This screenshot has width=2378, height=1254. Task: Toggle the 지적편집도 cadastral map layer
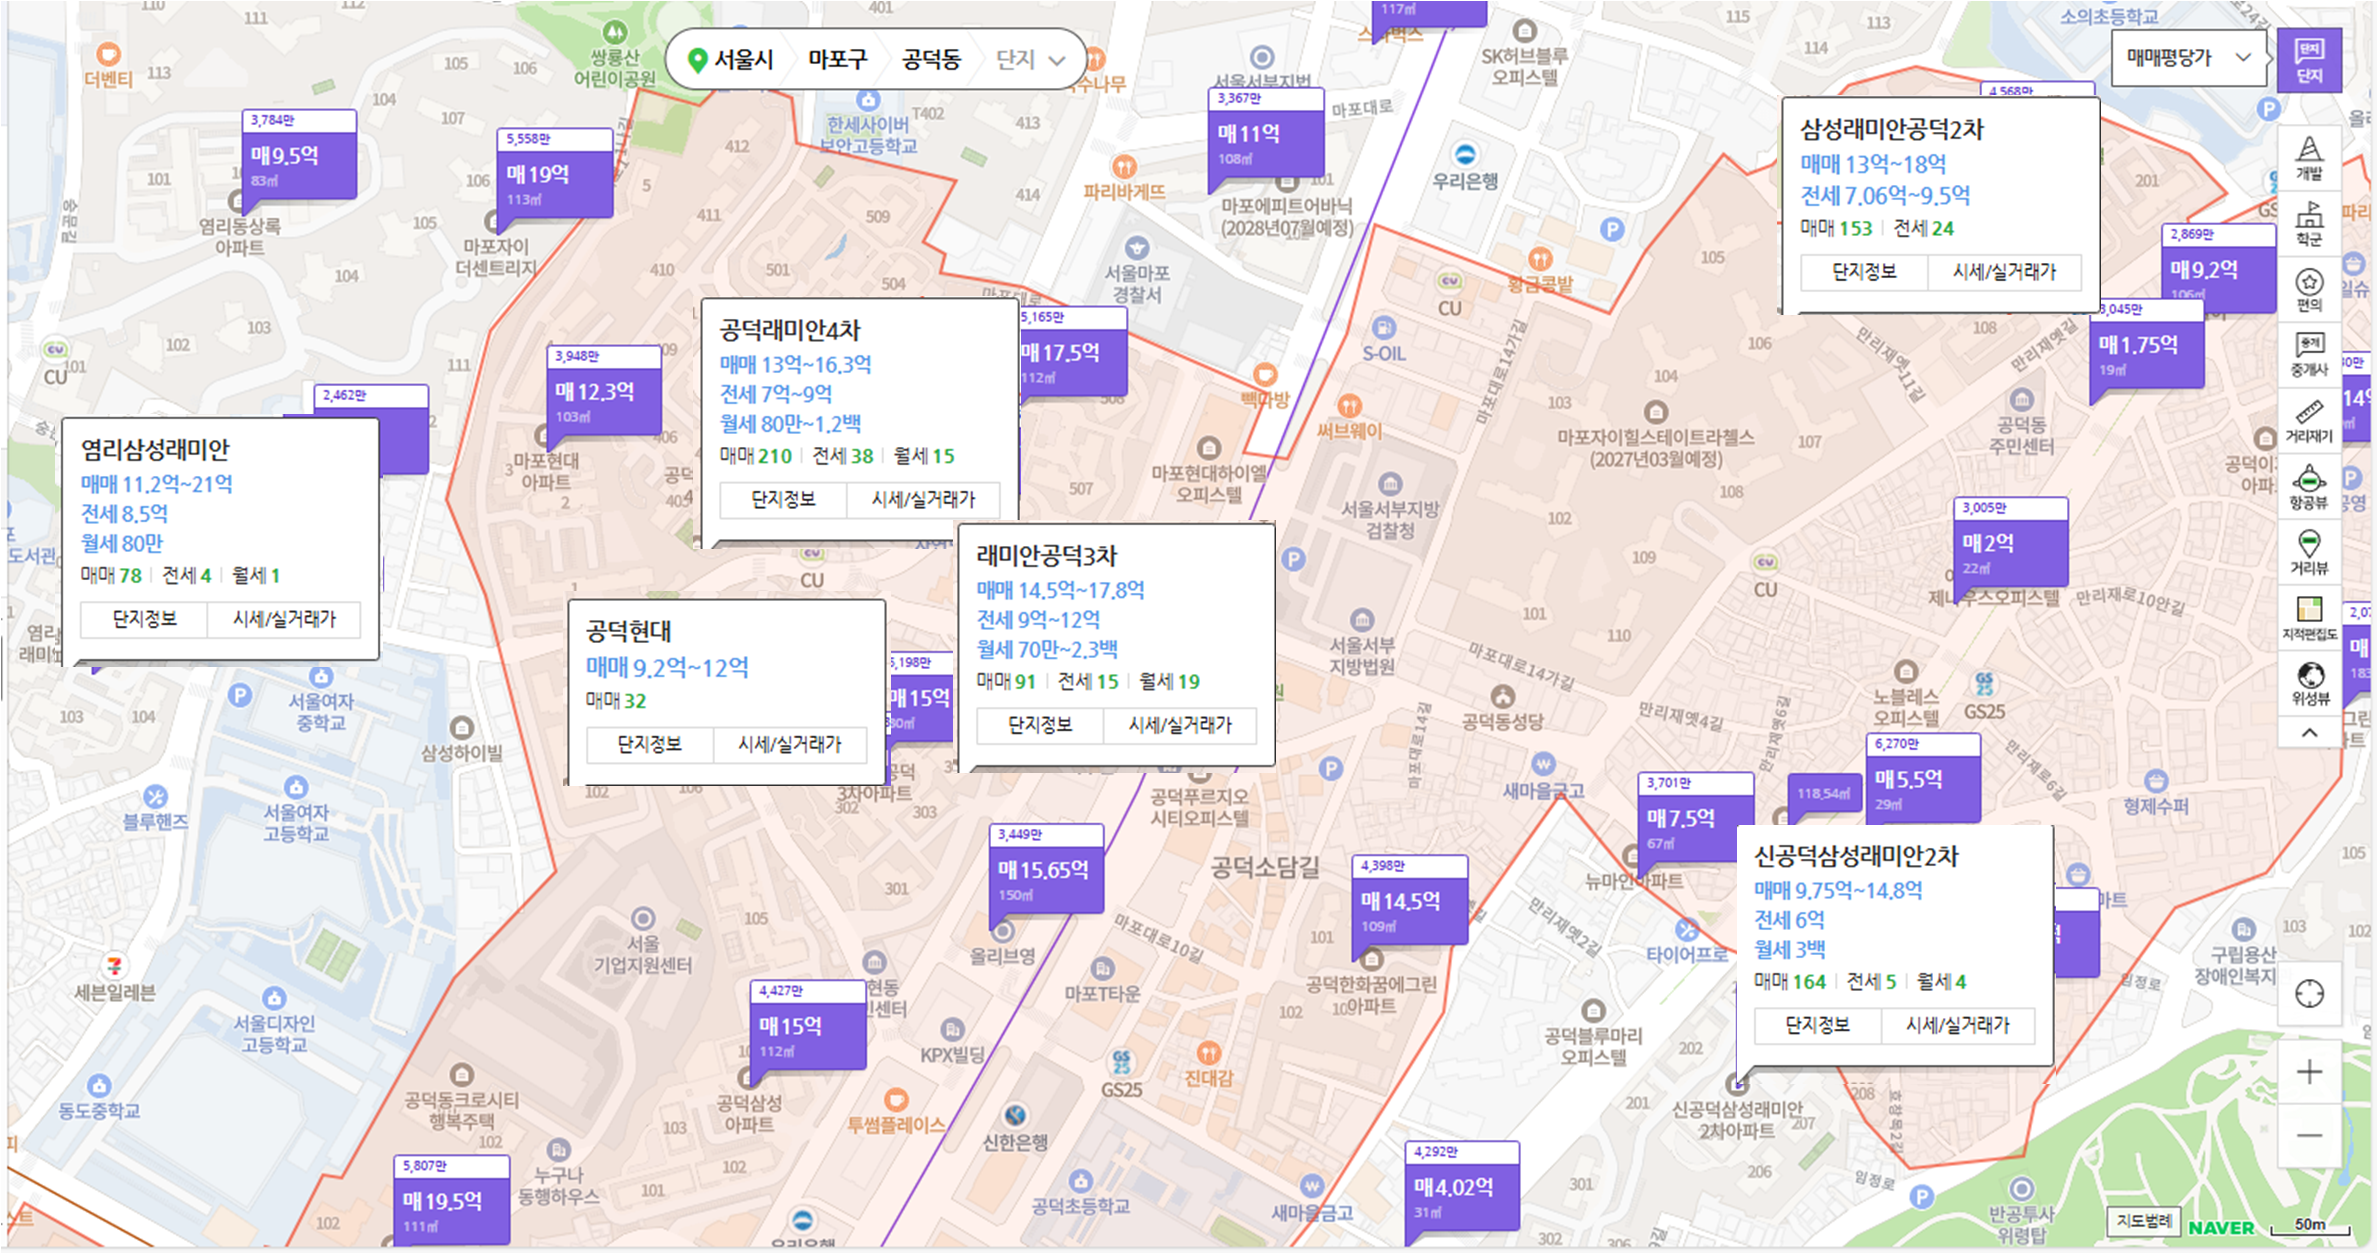(x=2308, y=618)
